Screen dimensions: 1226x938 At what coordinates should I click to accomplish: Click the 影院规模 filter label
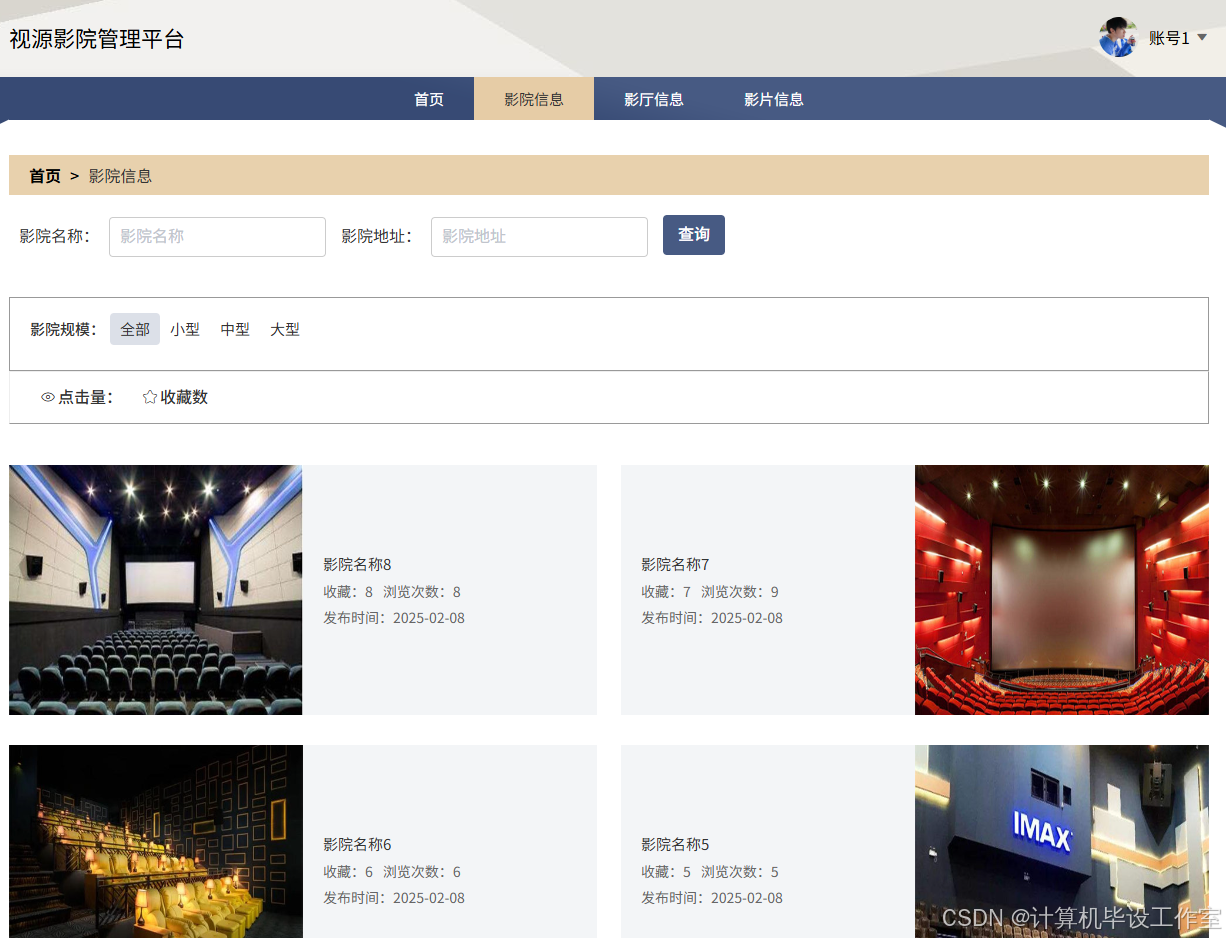point(63,329)
